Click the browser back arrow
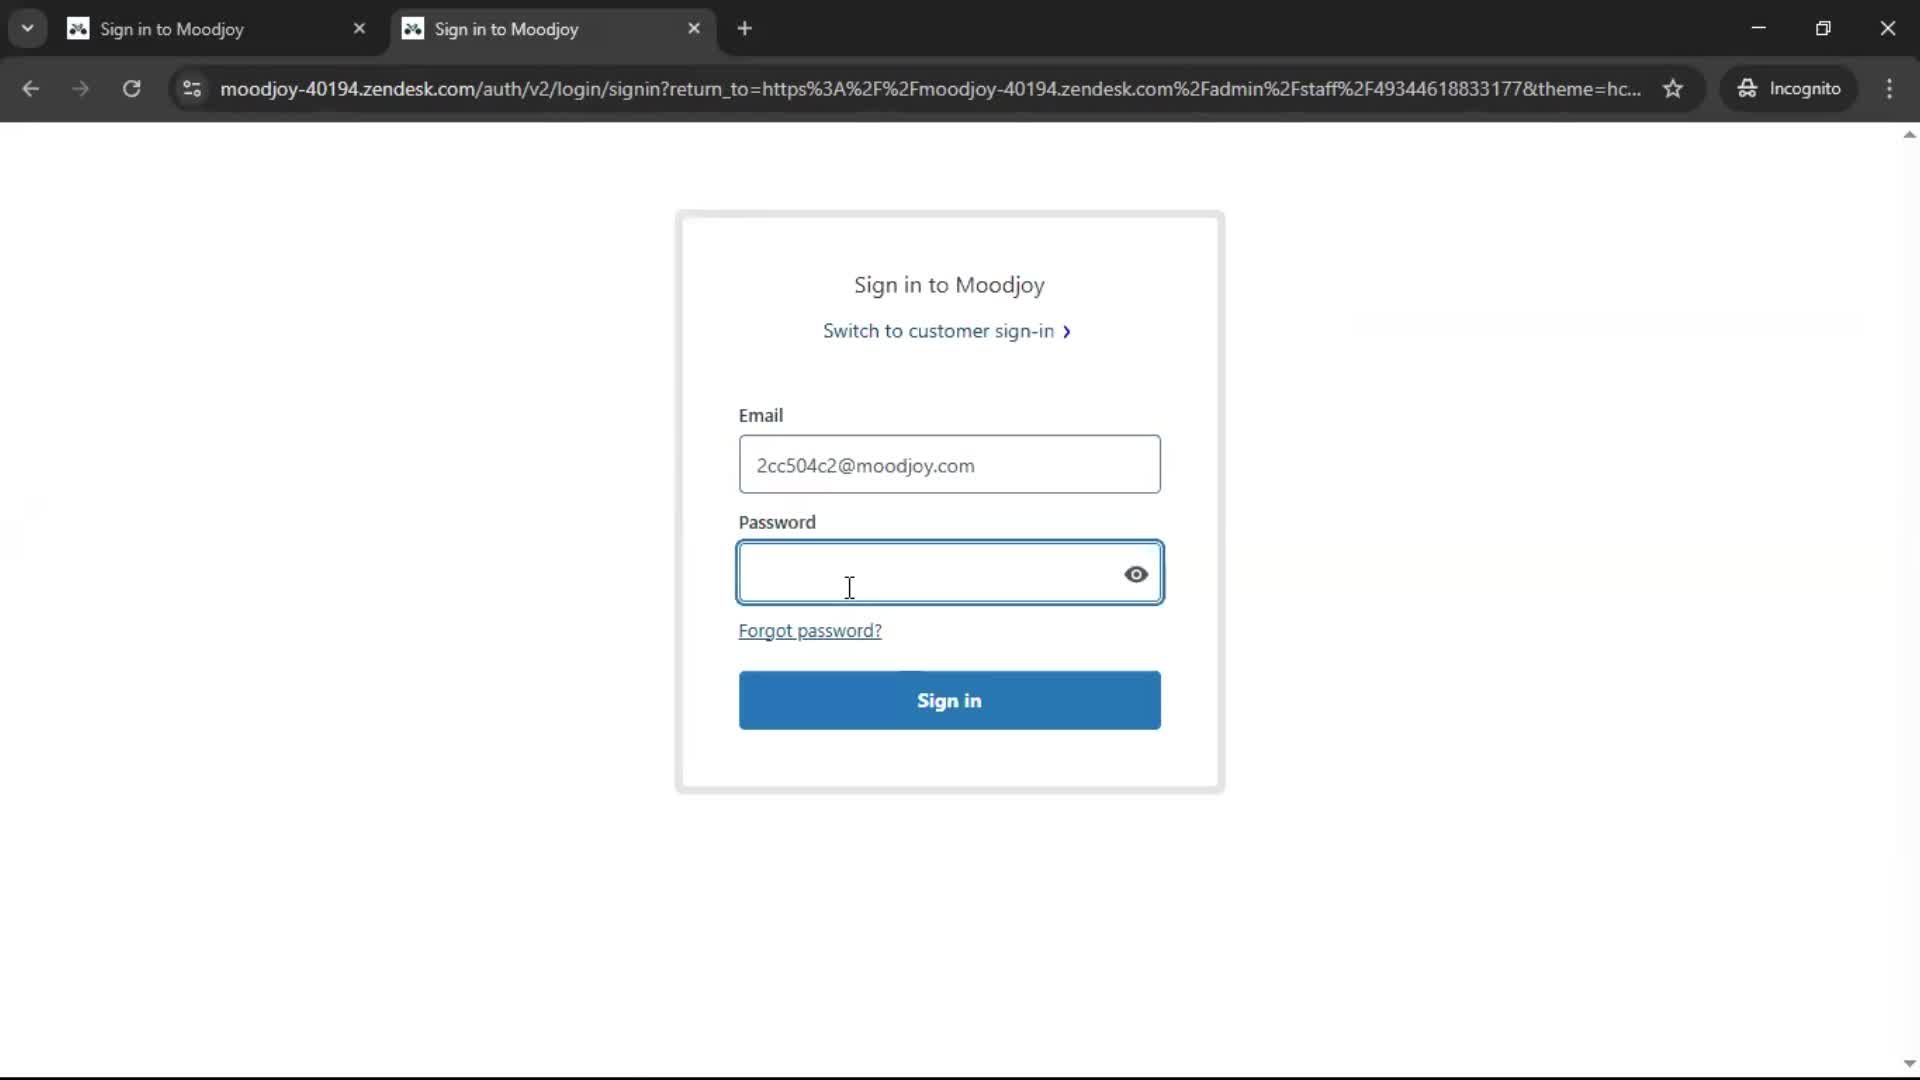The width and height of the screenshot is (1920, 1080). [x=30, y=88]
